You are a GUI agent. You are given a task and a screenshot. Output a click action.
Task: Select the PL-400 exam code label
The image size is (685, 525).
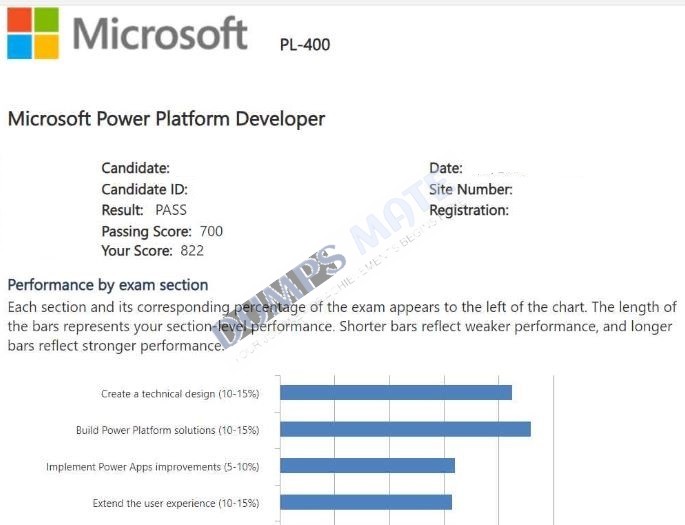click(x=305, y=45)
